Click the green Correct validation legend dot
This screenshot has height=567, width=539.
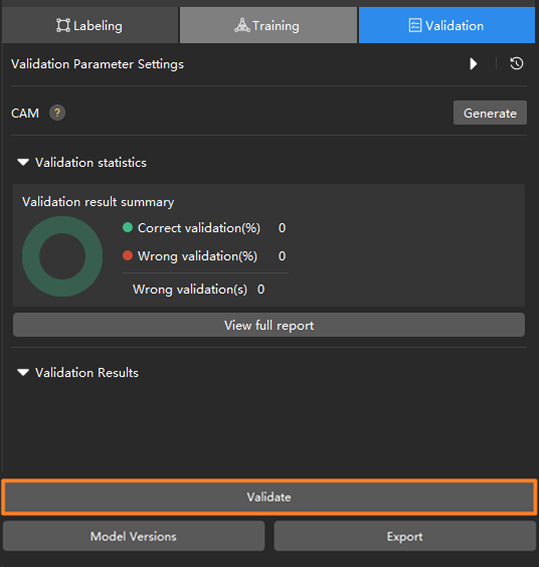(x=128, y=227)
